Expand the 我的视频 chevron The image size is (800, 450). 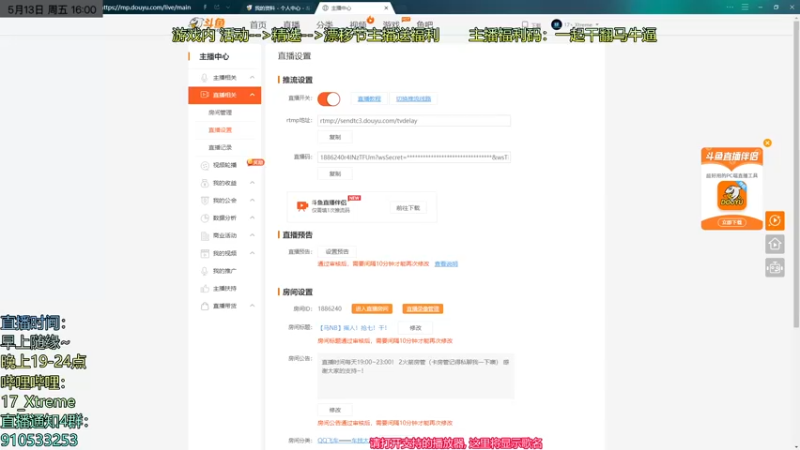252,253
